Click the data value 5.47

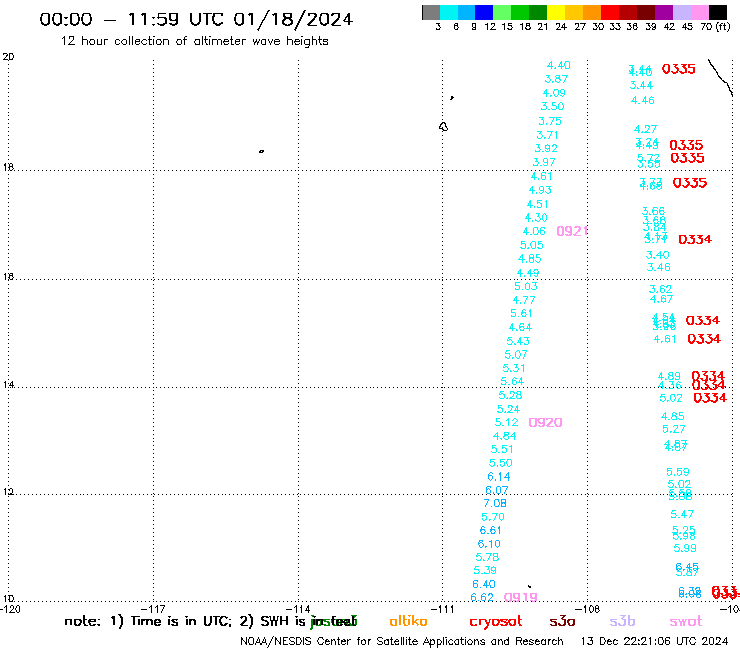pos(682,515)
